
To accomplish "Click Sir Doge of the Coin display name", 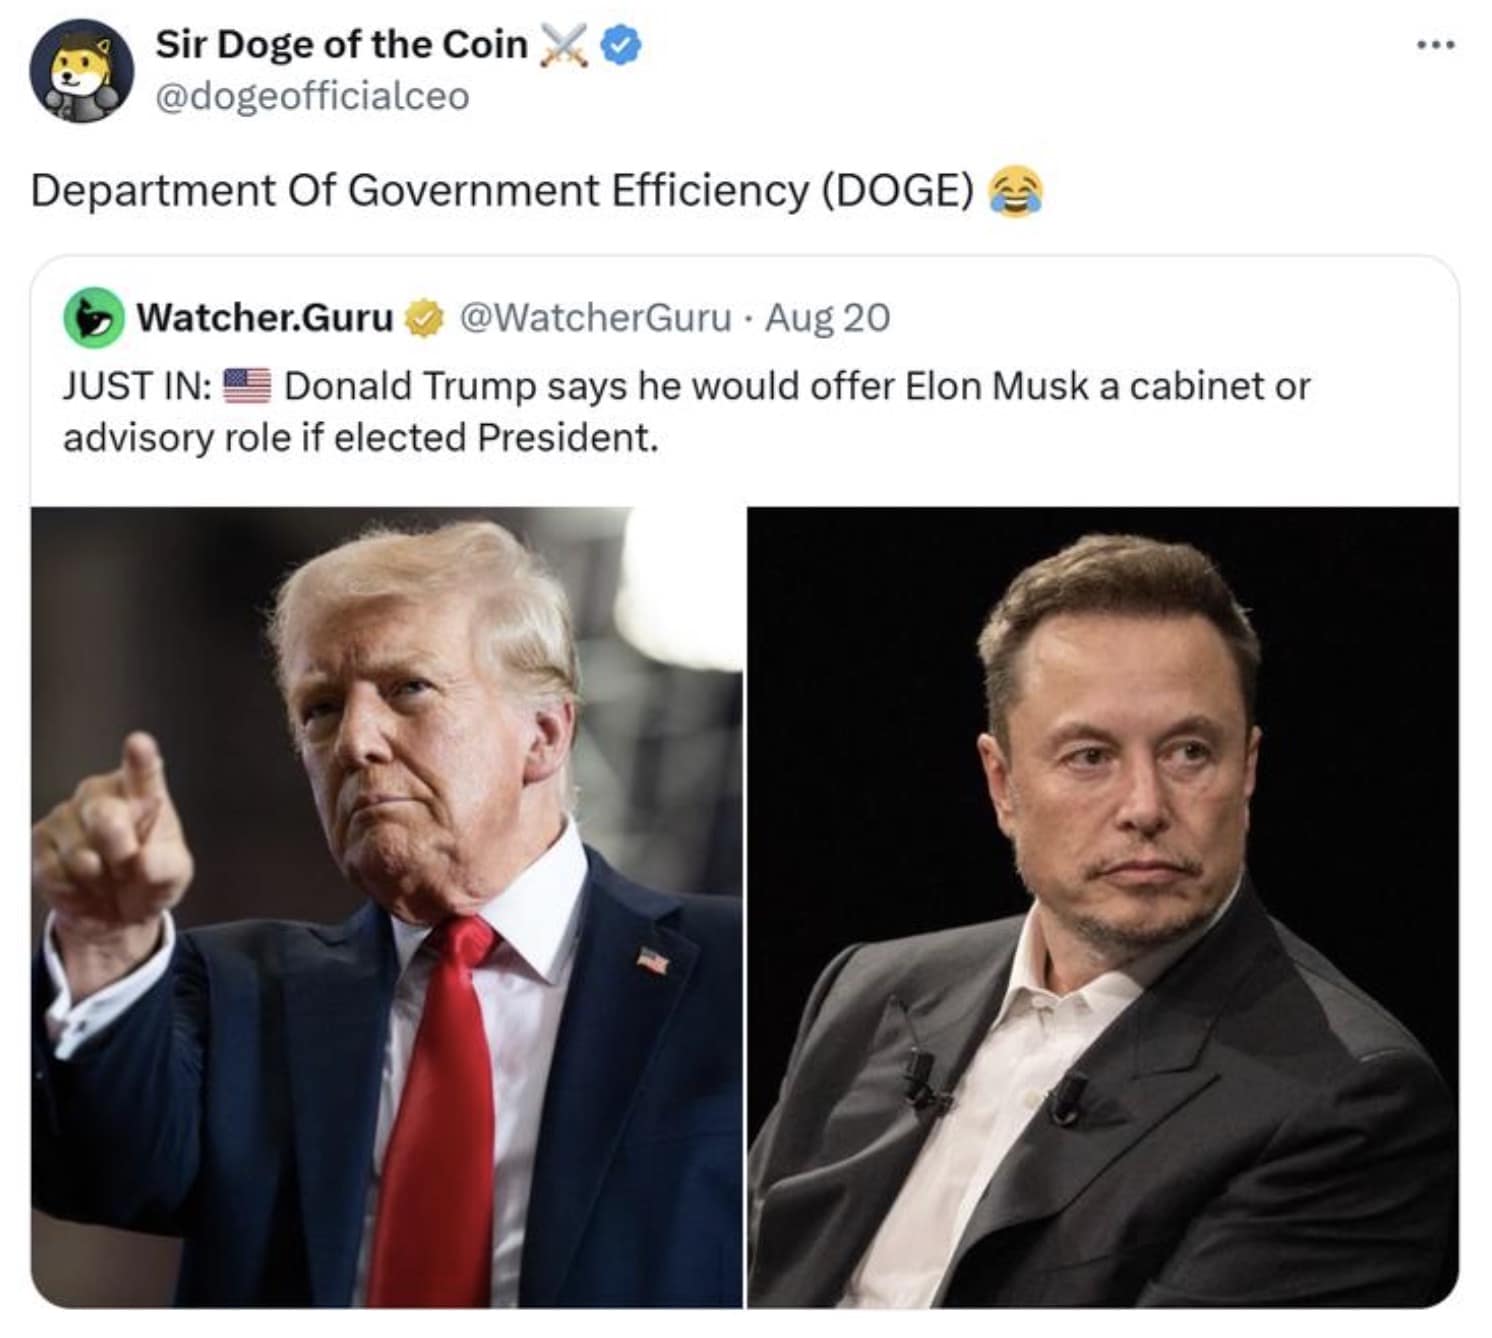I will [340, 43].
